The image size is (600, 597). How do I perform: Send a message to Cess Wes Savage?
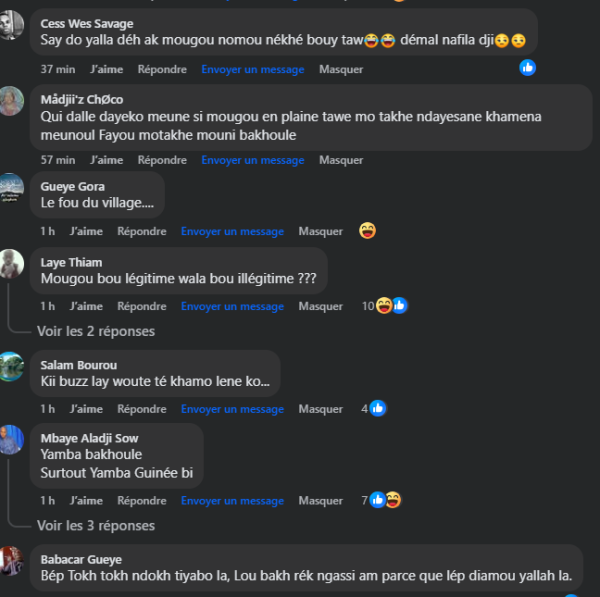(253, 69)
